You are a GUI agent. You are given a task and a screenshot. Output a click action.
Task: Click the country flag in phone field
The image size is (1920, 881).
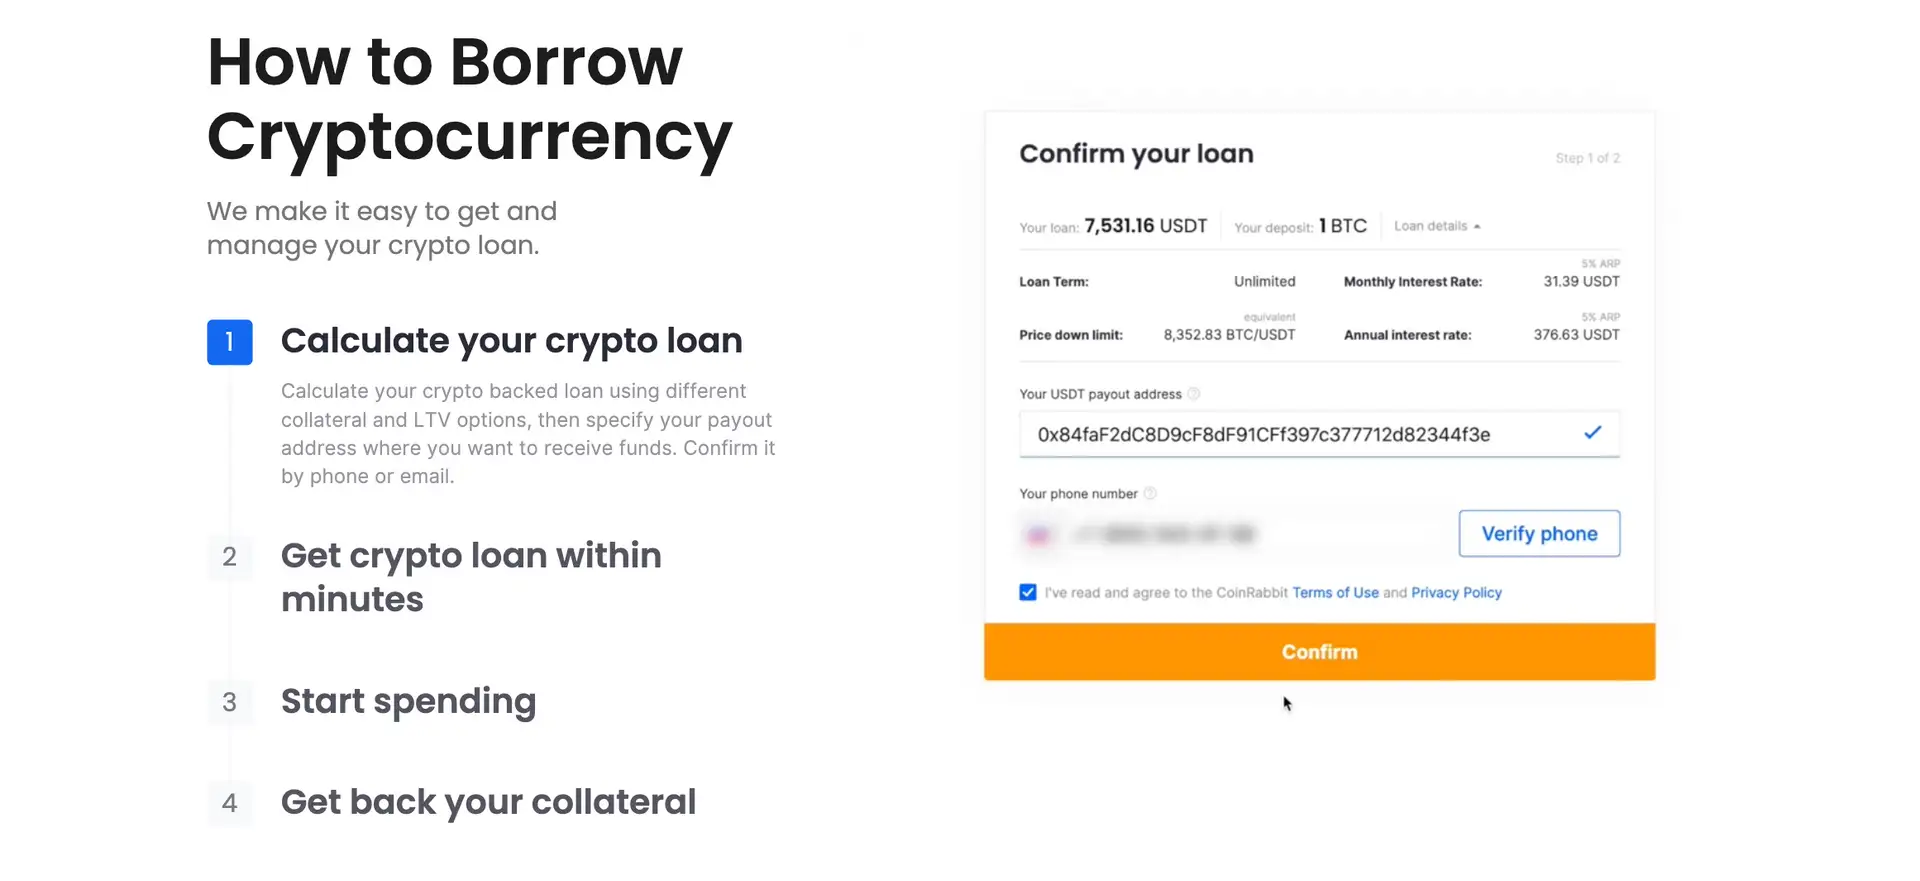(x=1038, y=535)
